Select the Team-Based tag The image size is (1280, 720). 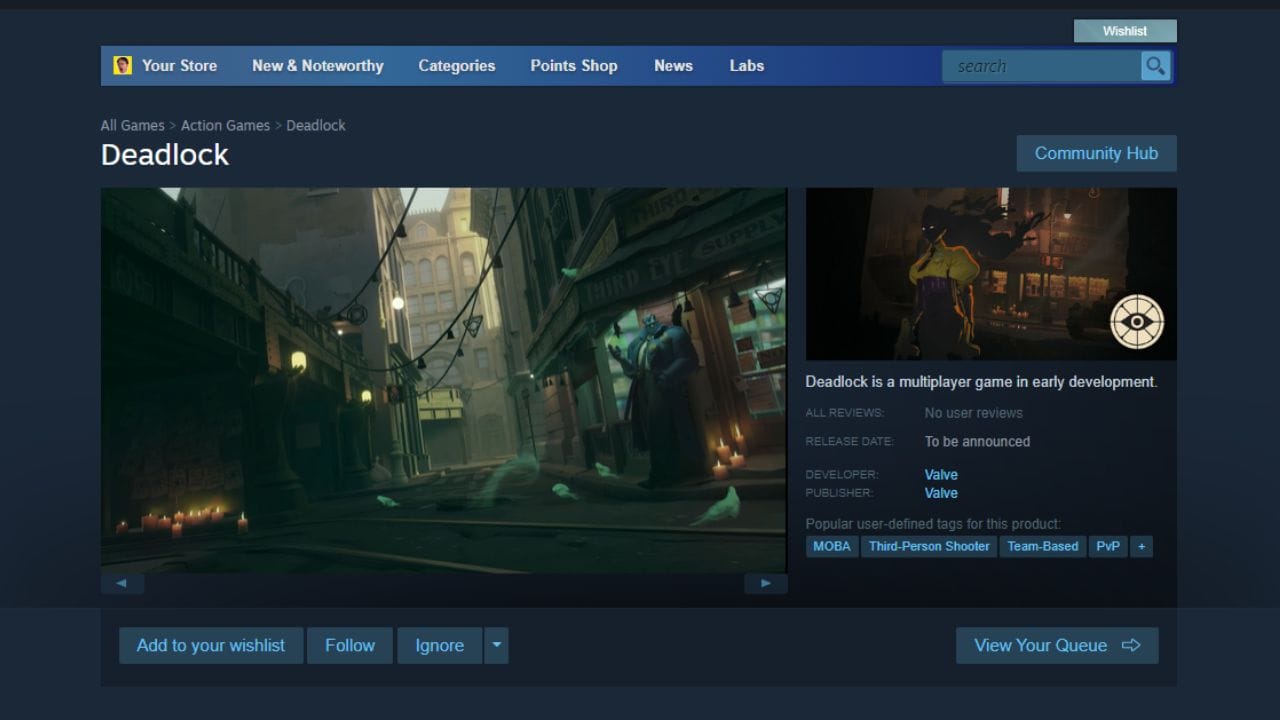click(x=1043, y=546)
